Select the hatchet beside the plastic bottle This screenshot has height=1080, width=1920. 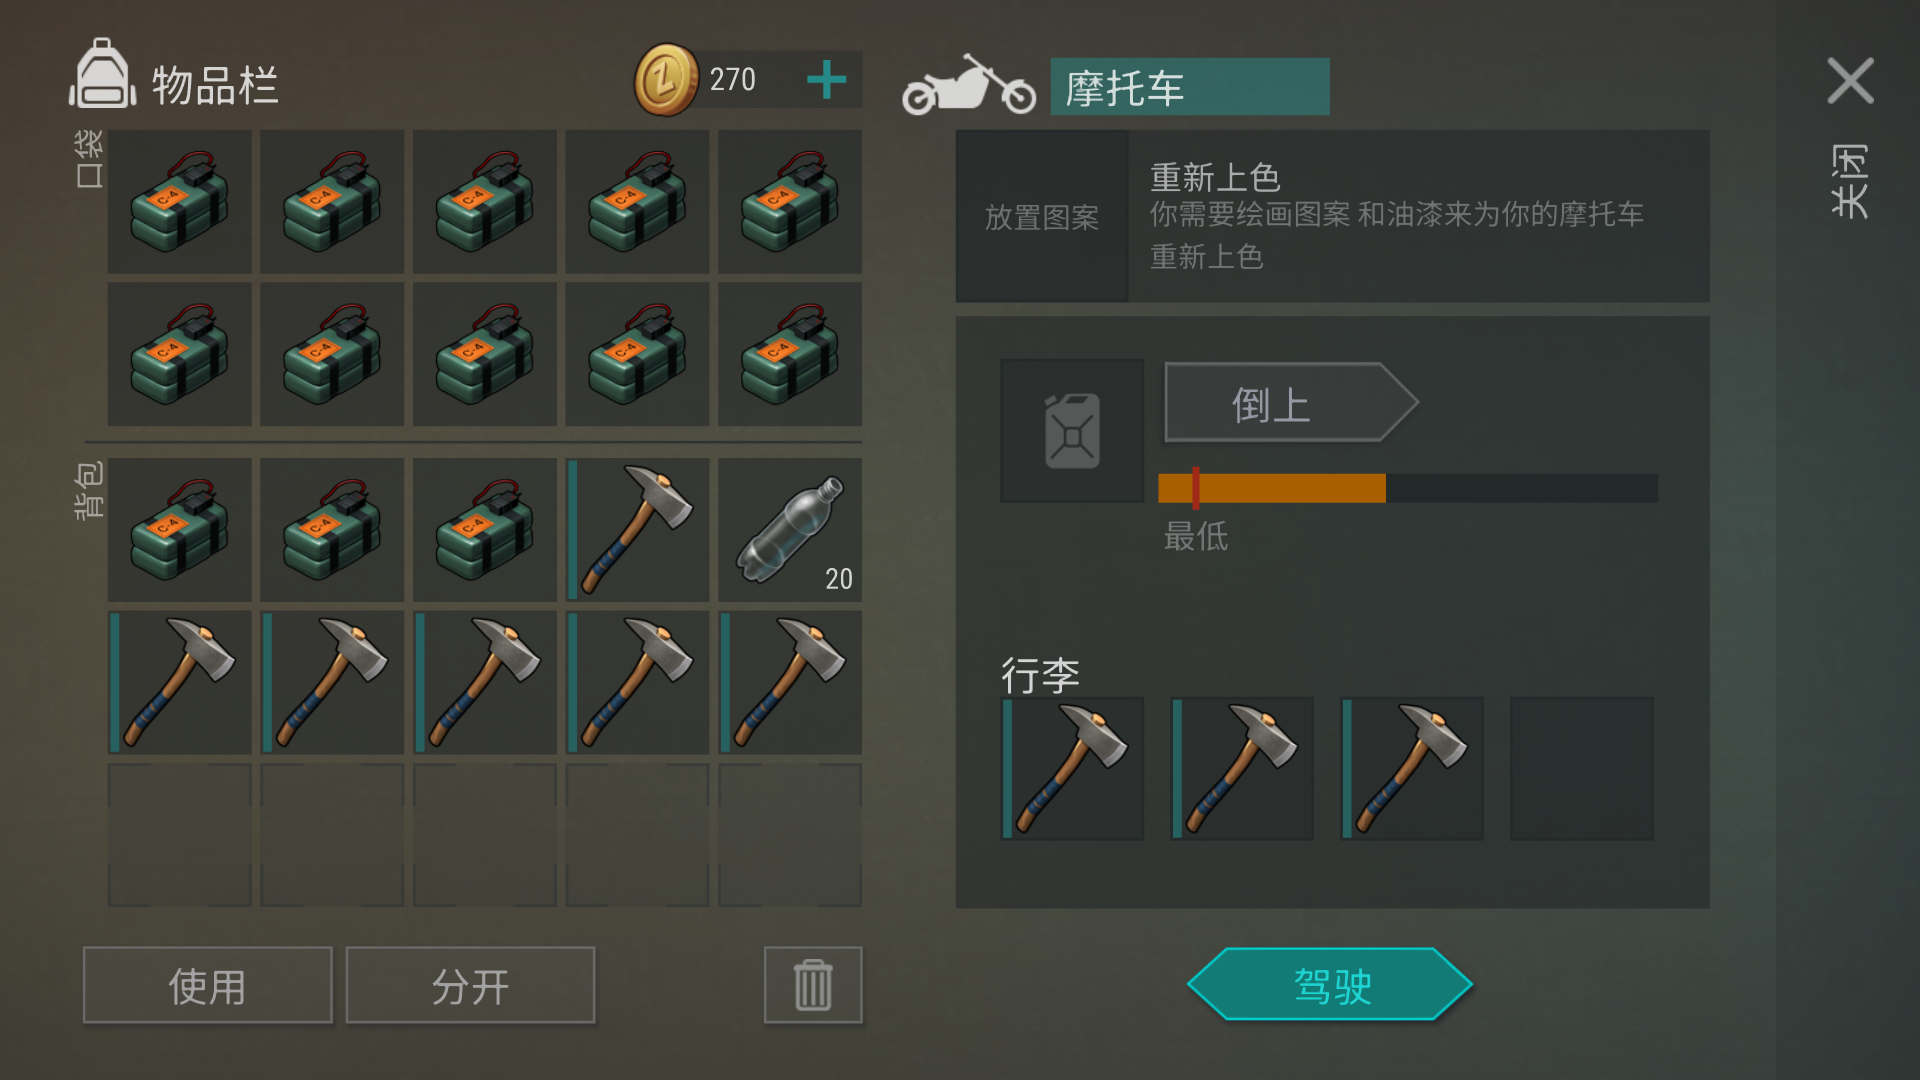pyautogui.click(x=637, y=530)
